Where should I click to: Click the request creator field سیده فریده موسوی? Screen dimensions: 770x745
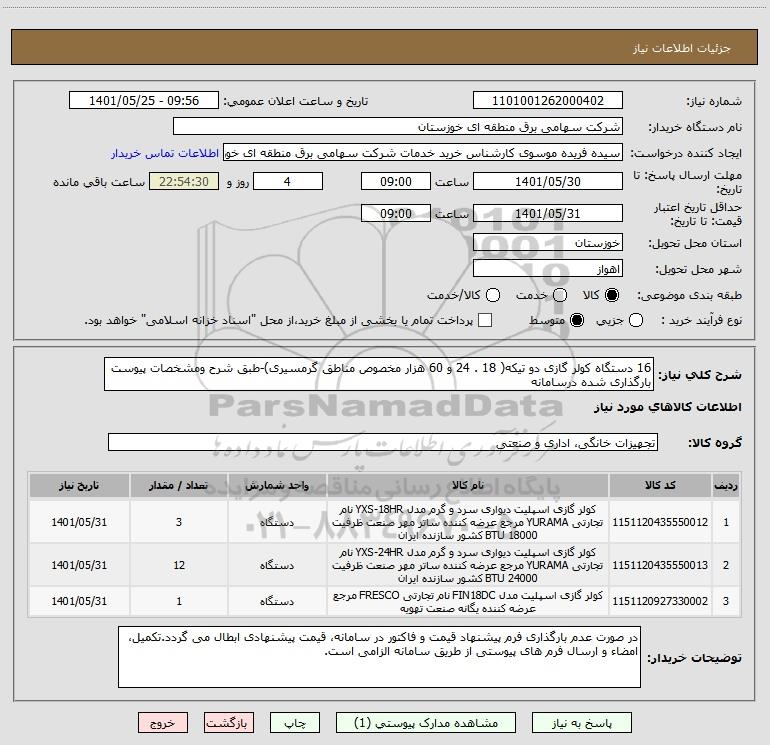423,153
